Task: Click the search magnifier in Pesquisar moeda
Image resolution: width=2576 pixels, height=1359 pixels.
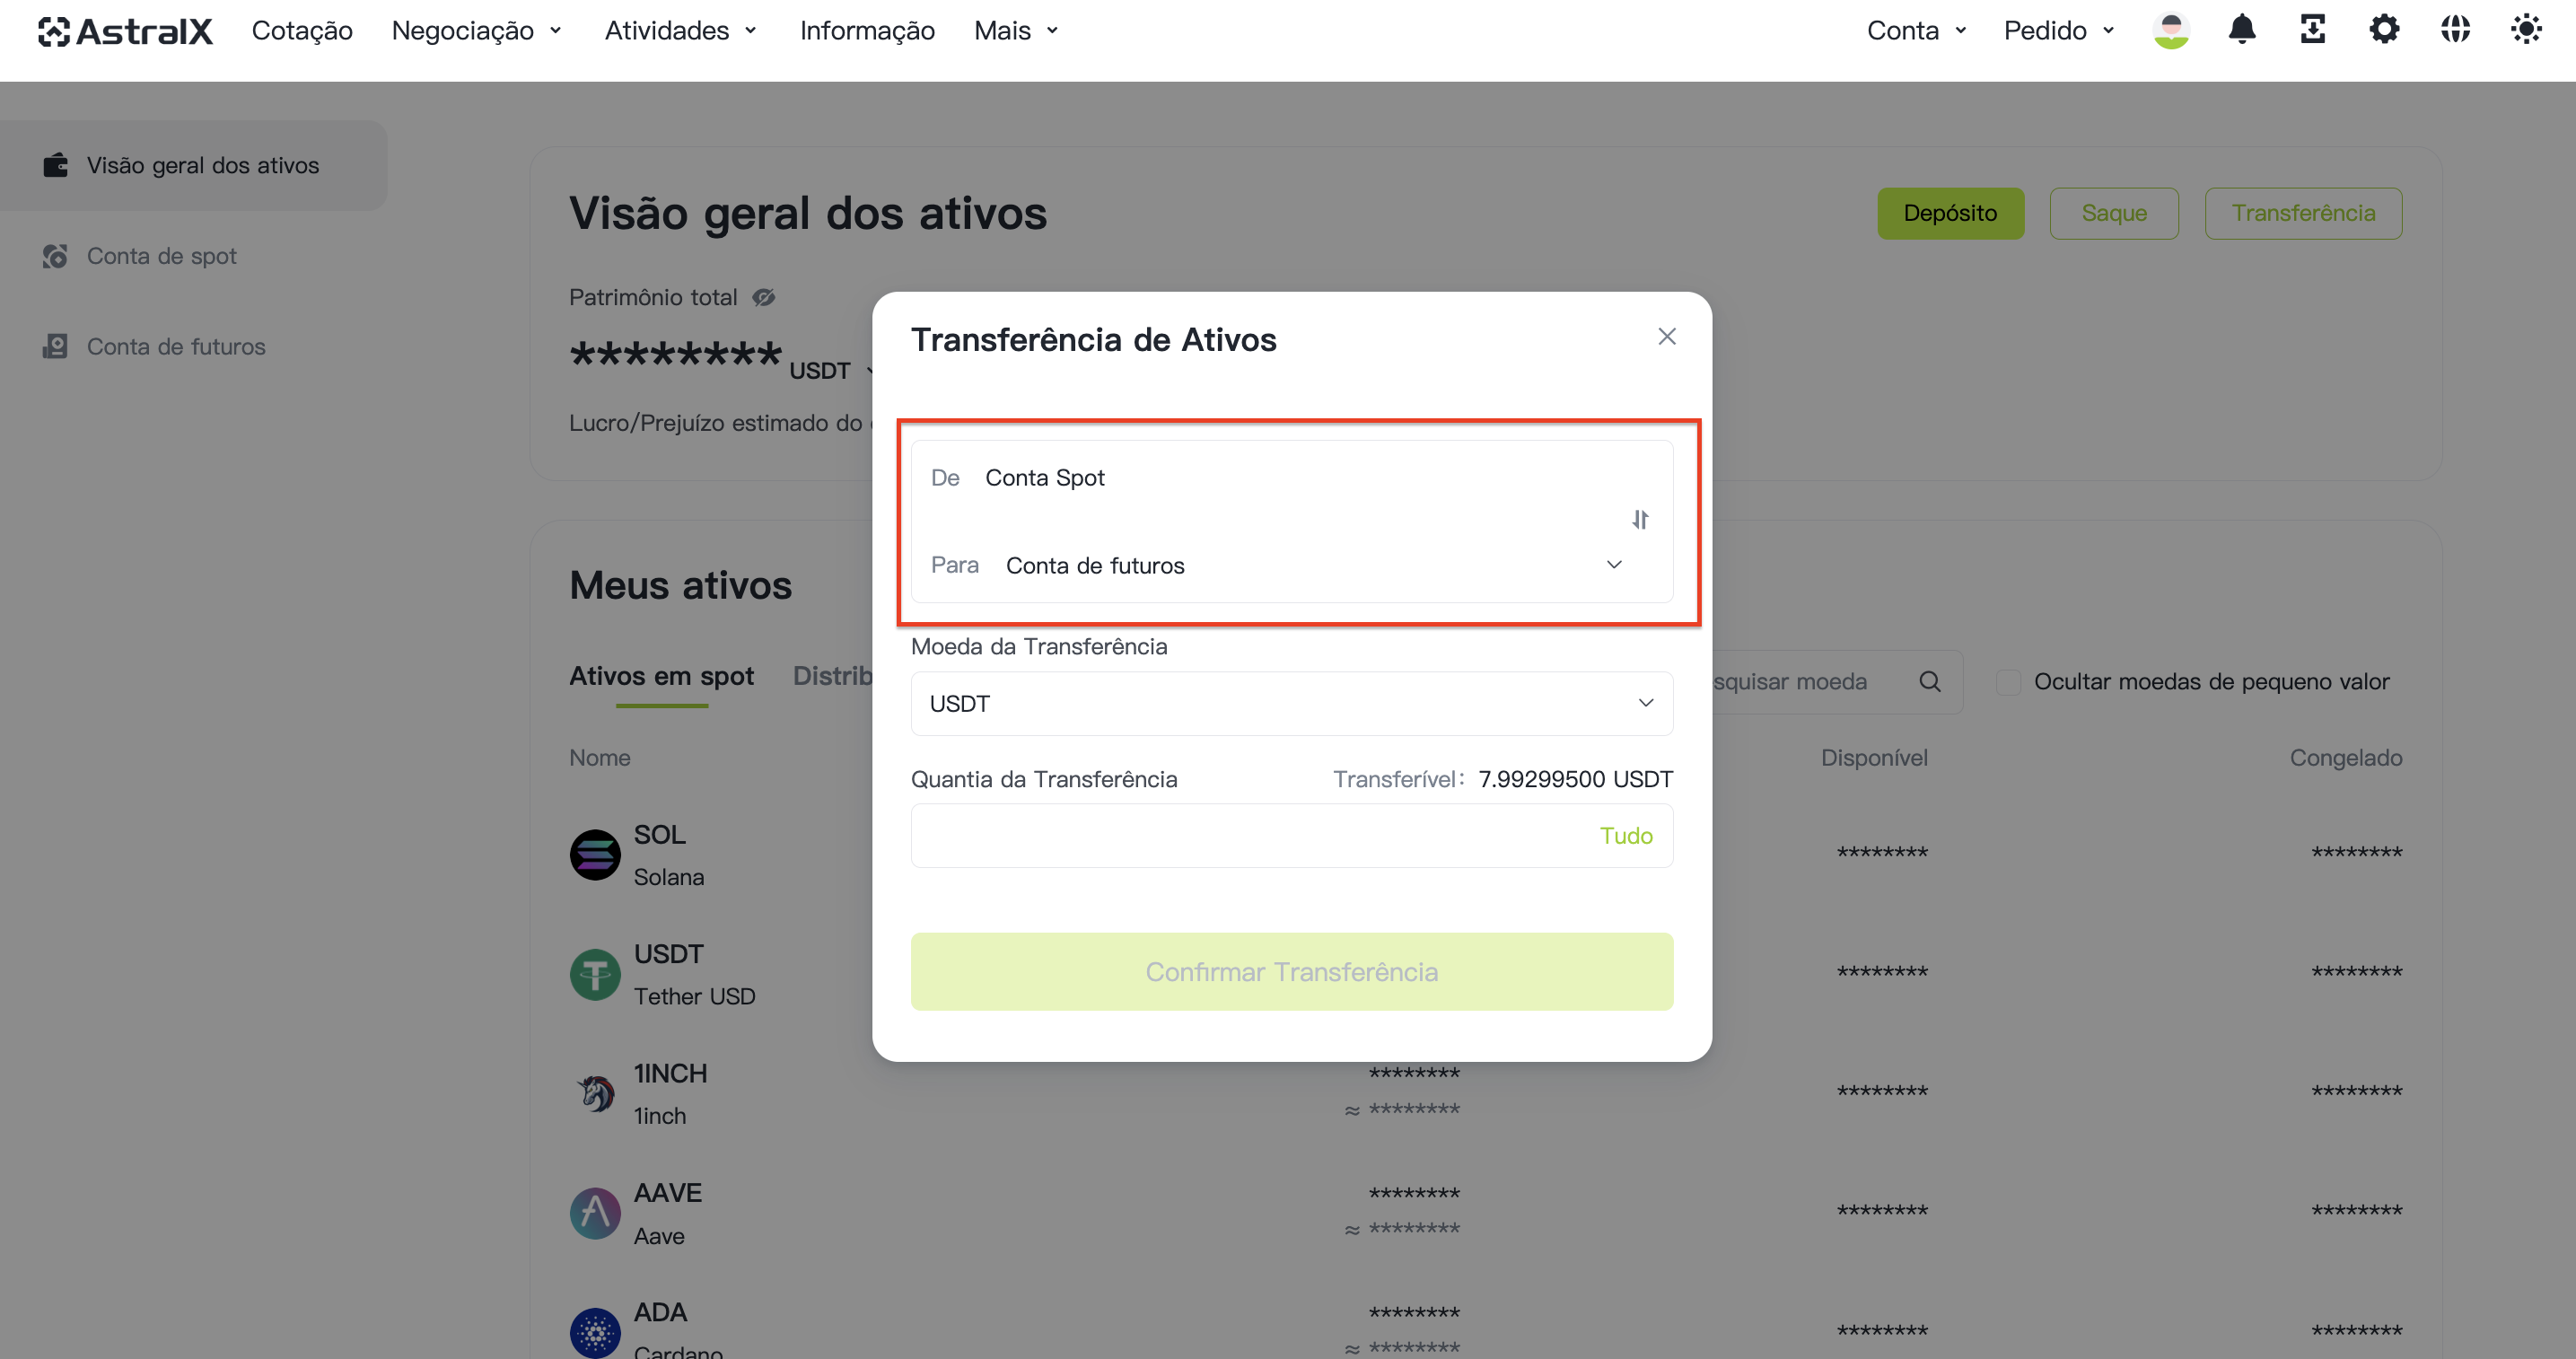Action: point(1930,682)
